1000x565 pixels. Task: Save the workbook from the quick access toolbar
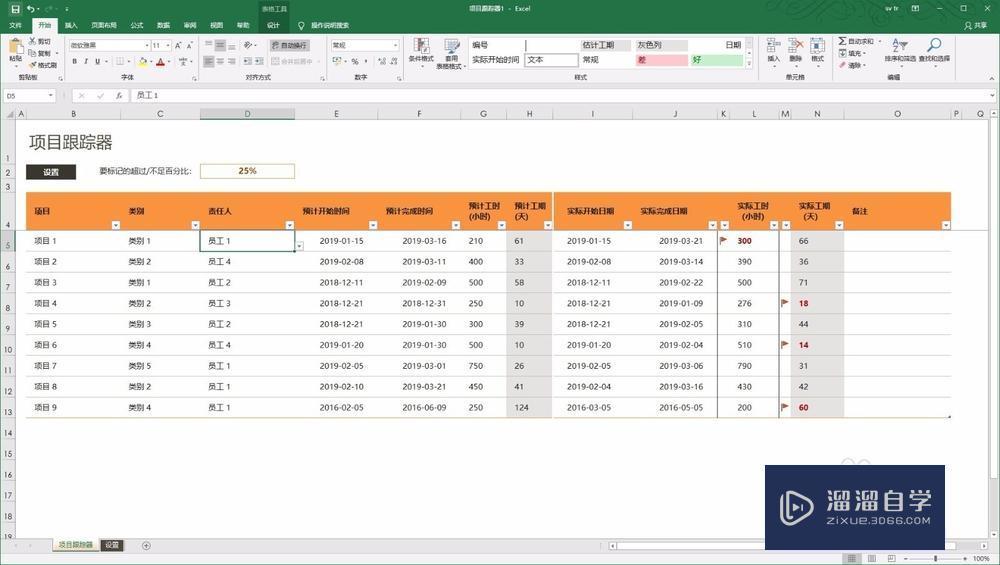point(15,9)
